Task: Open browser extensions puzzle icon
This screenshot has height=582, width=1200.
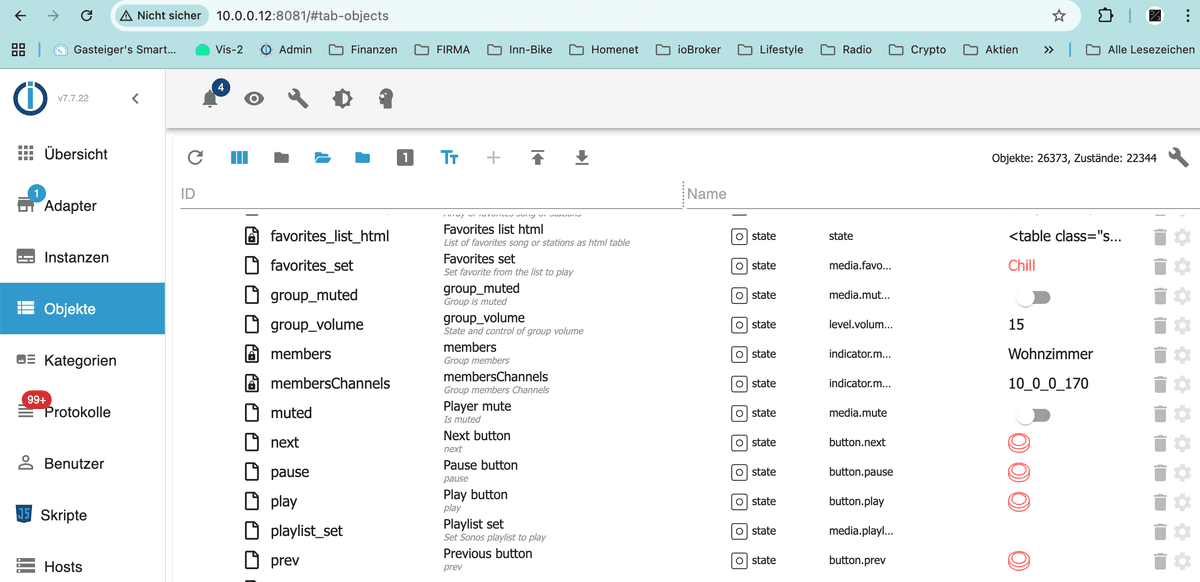Action: [1105, 16]
